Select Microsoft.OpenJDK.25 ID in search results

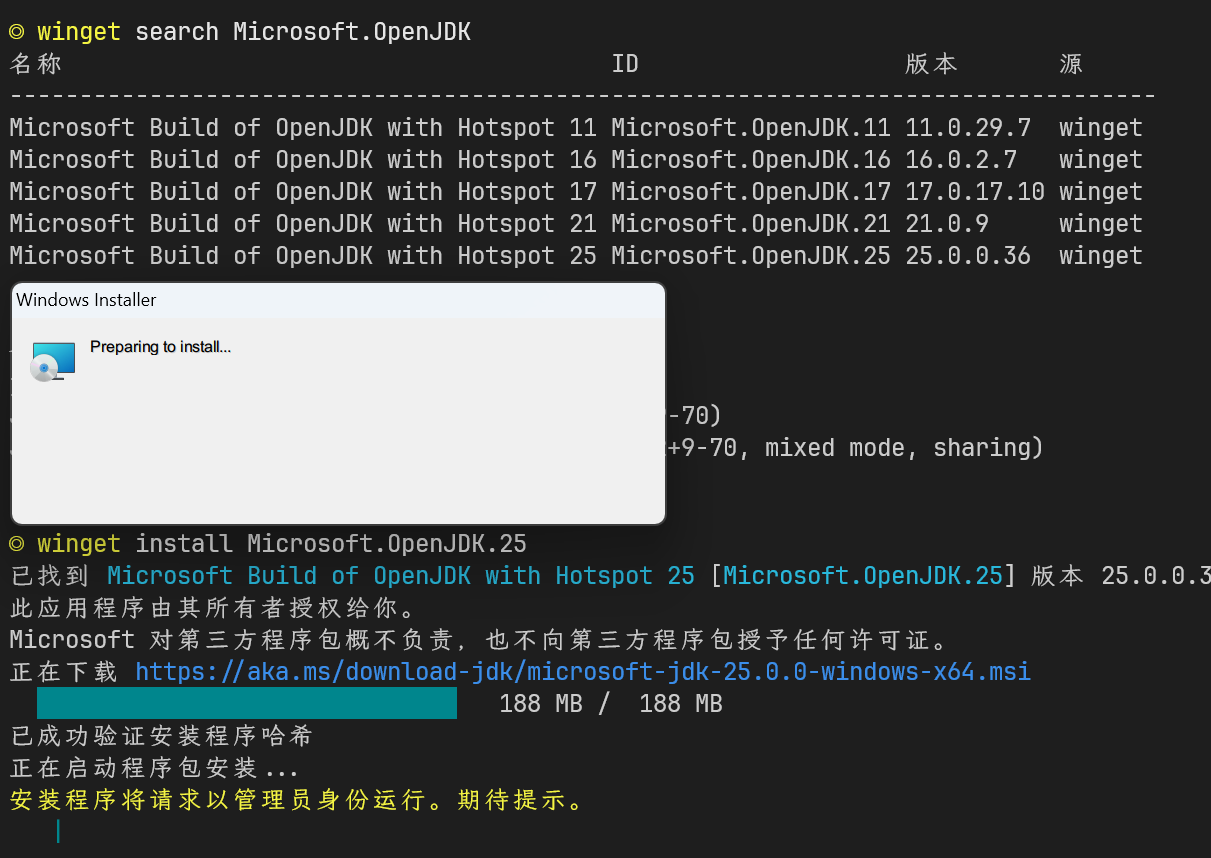click(x=750, y=256)
